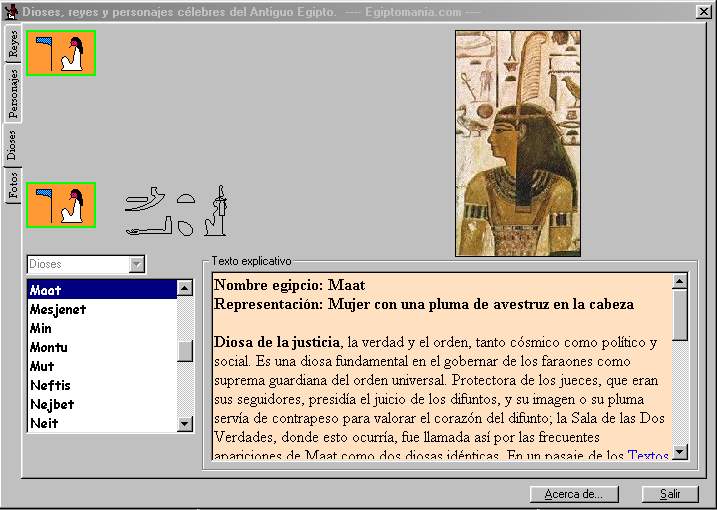The height and width of the screenshot is (510, 717).
Task: Select Mesjenet in the gods list
Action: click(x=102, y=309)
